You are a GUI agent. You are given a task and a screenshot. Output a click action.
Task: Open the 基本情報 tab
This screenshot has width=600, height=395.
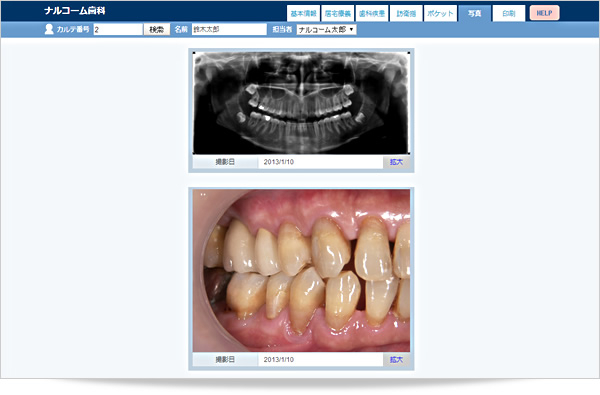click(303, 13)
